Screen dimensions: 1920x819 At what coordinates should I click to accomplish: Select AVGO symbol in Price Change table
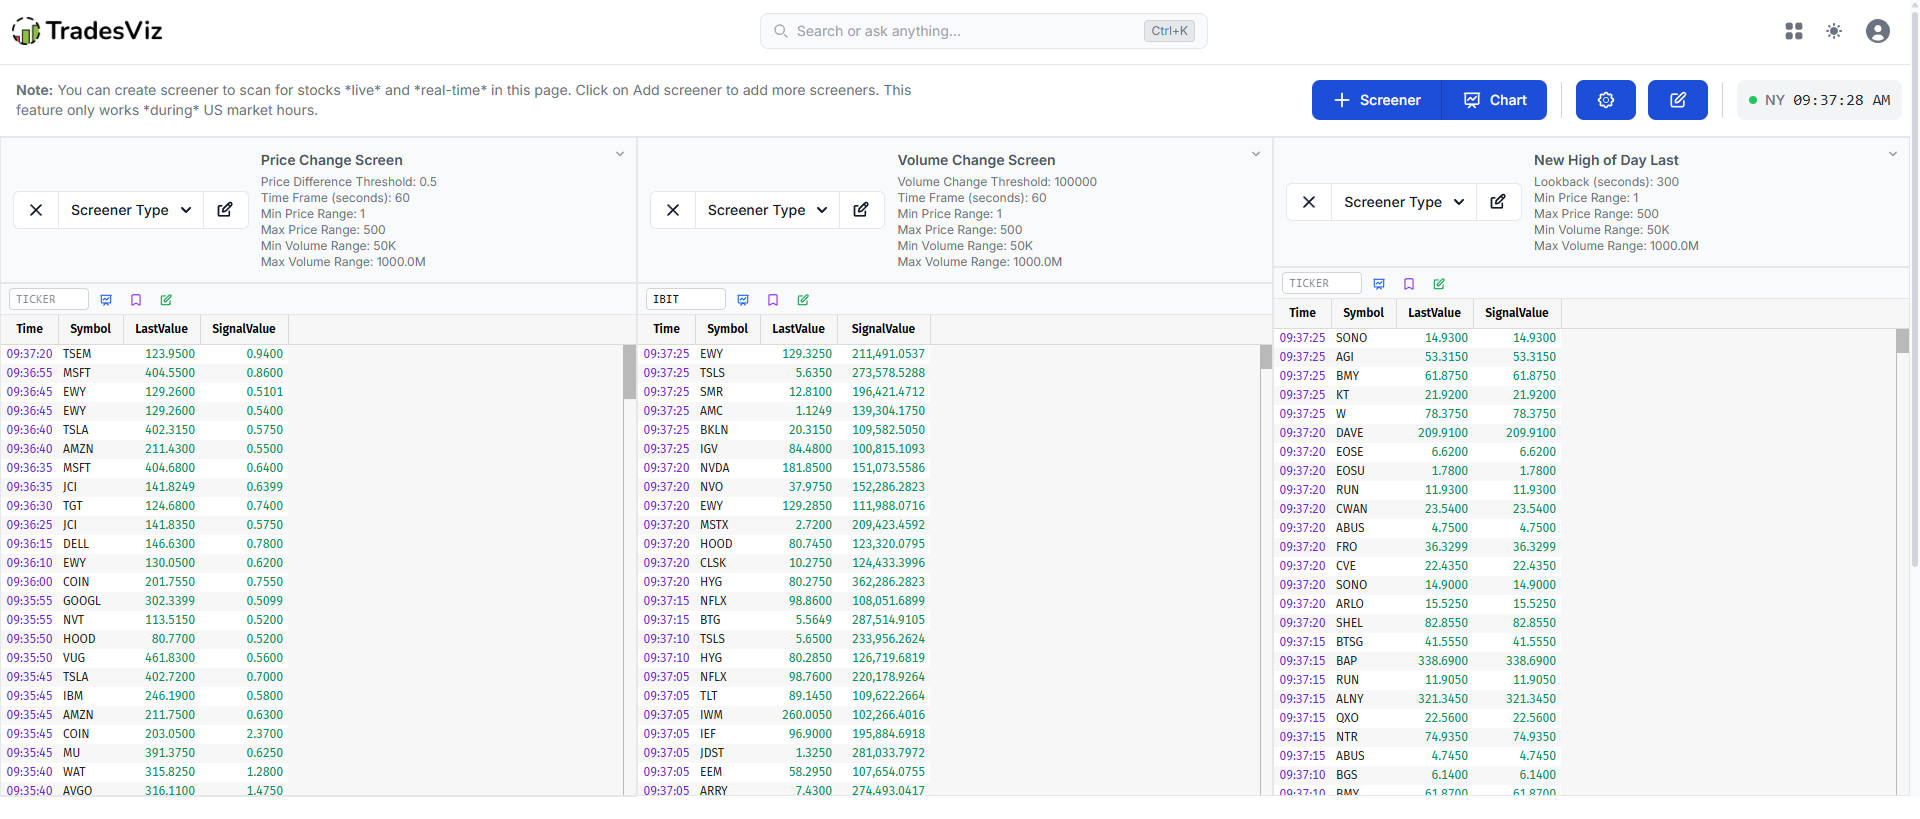click(x=77, y=790)
